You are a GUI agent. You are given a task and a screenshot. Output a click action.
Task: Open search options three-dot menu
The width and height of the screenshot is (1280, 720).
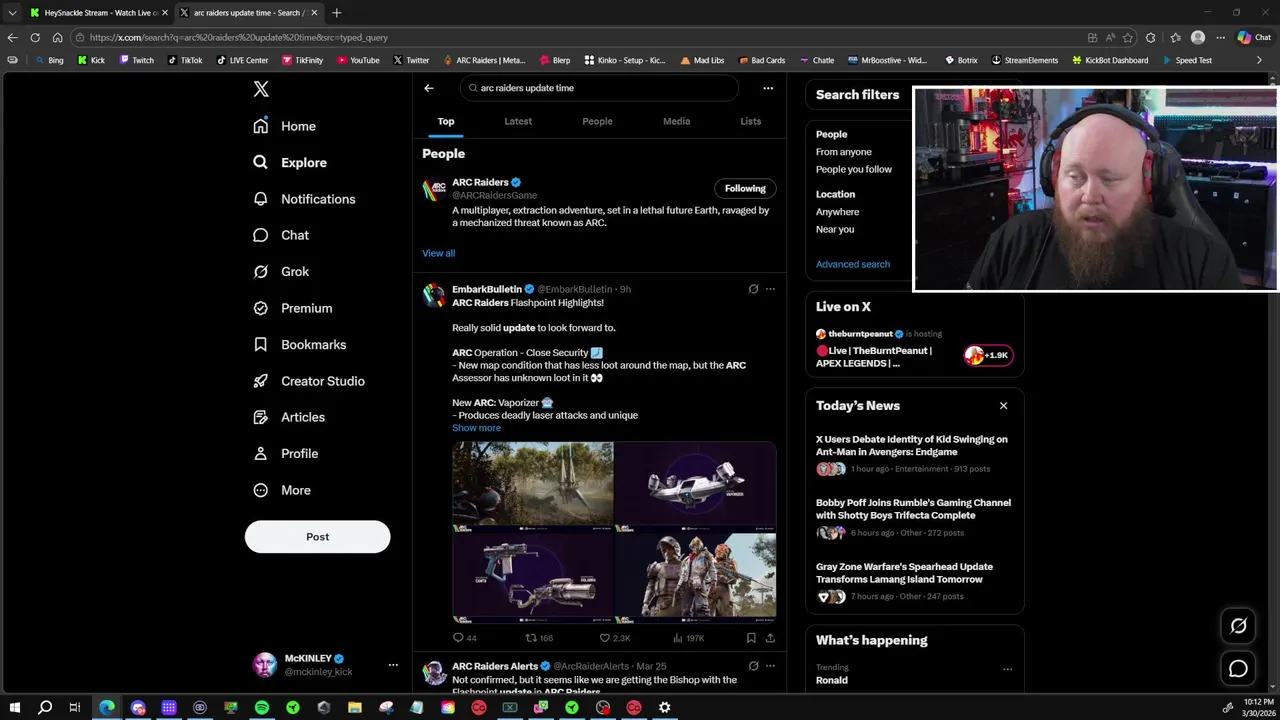(768, 88)
